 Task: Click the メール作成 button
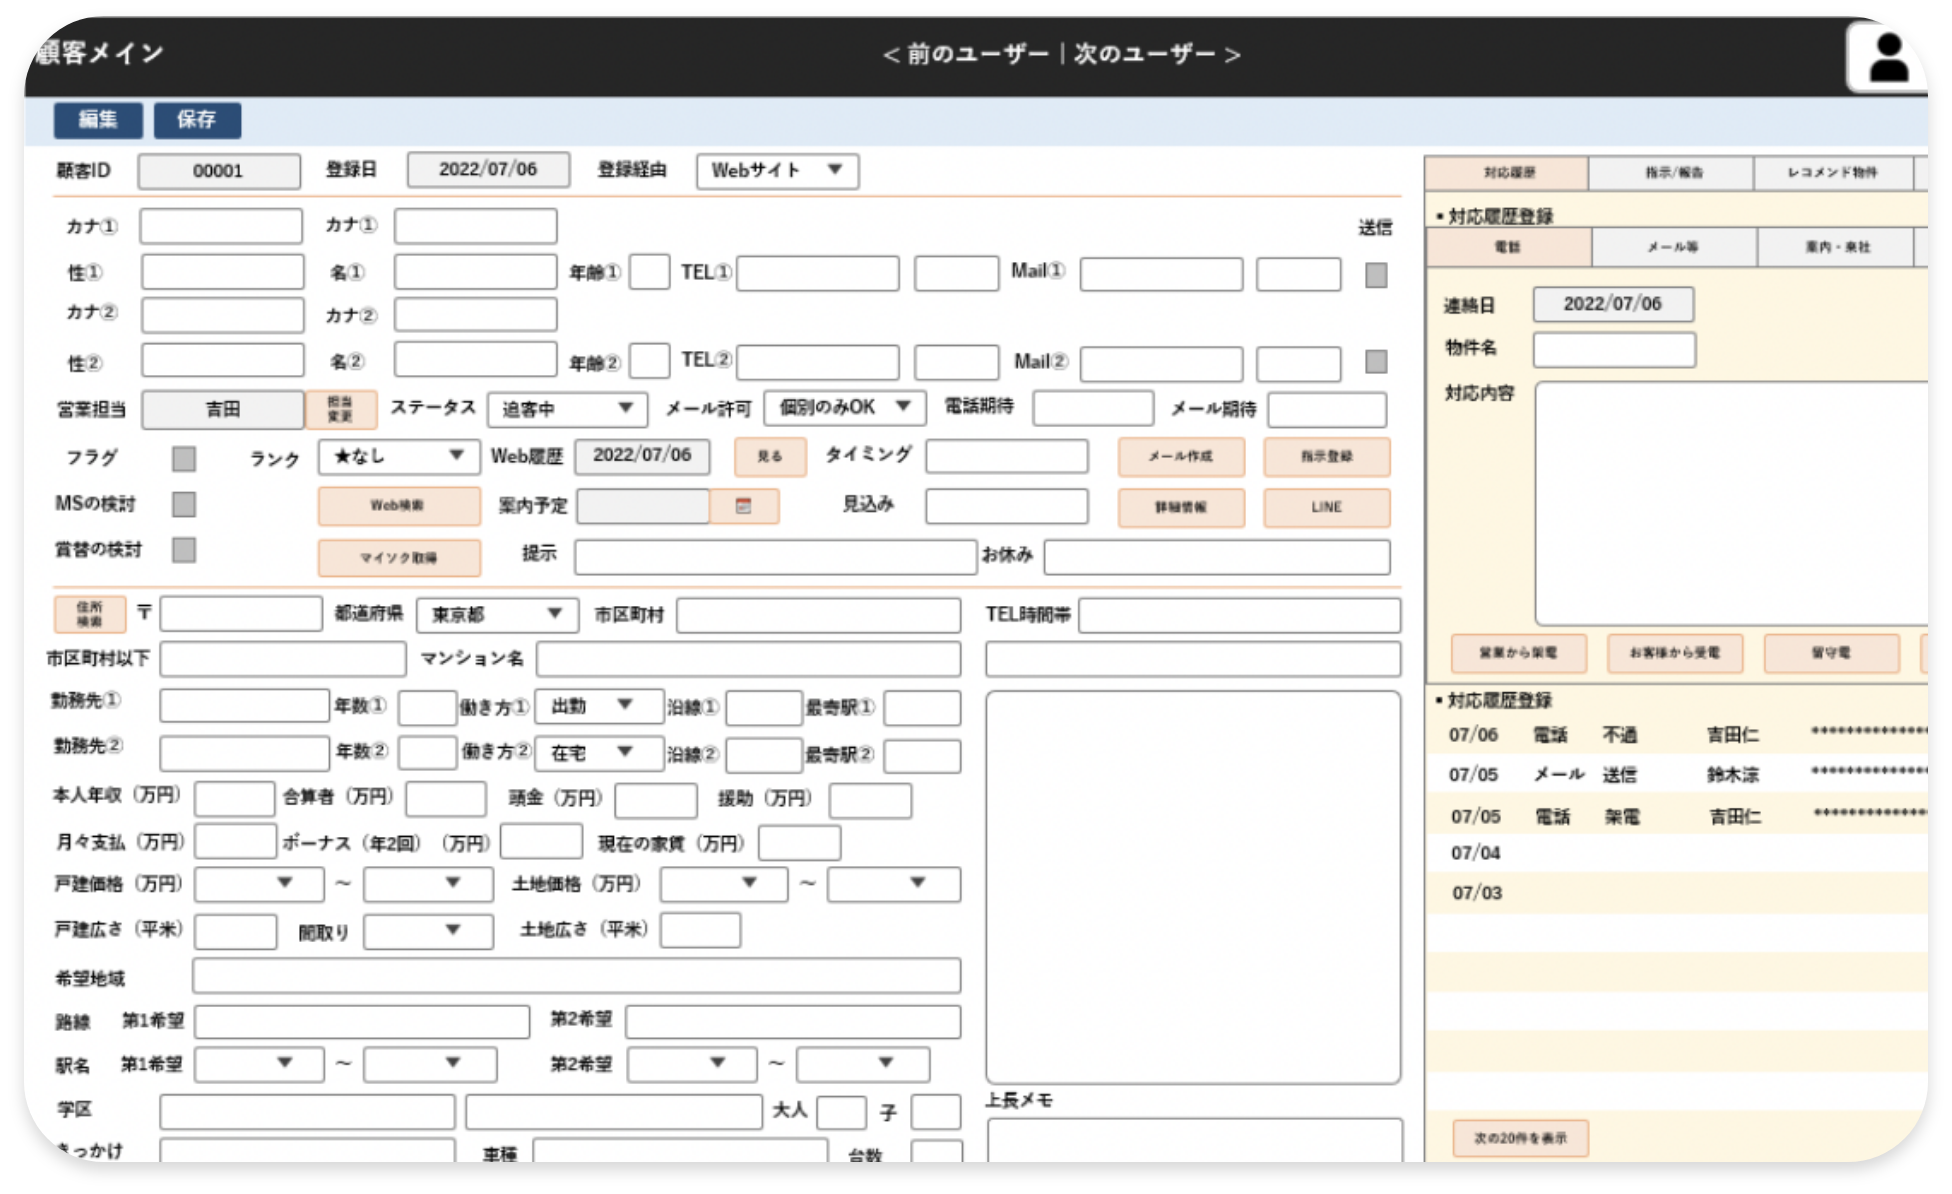coord(1180,457)
